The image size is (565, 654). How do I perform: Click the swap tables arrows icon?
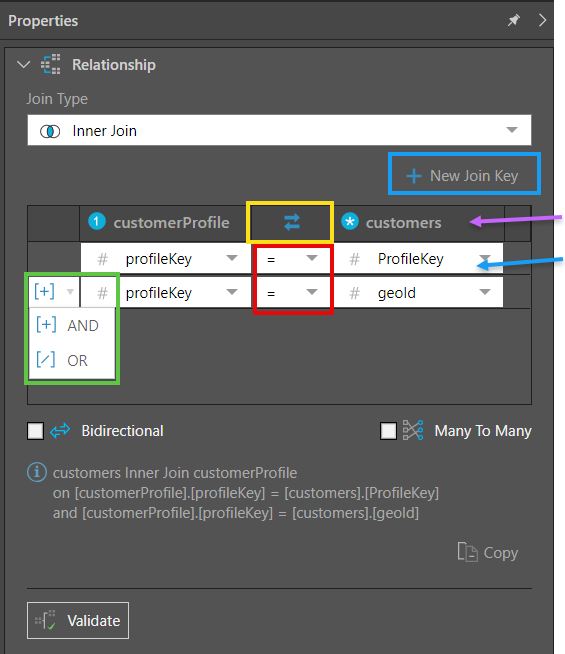tap(292, 222)
